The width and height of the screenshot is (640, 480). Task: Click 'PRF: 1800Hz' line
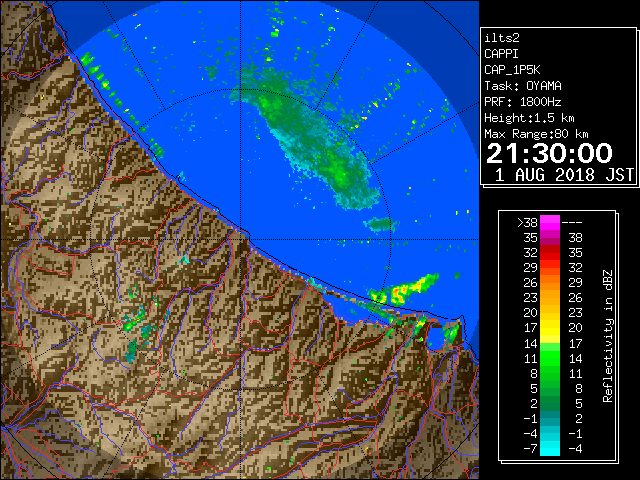(523, 102)
